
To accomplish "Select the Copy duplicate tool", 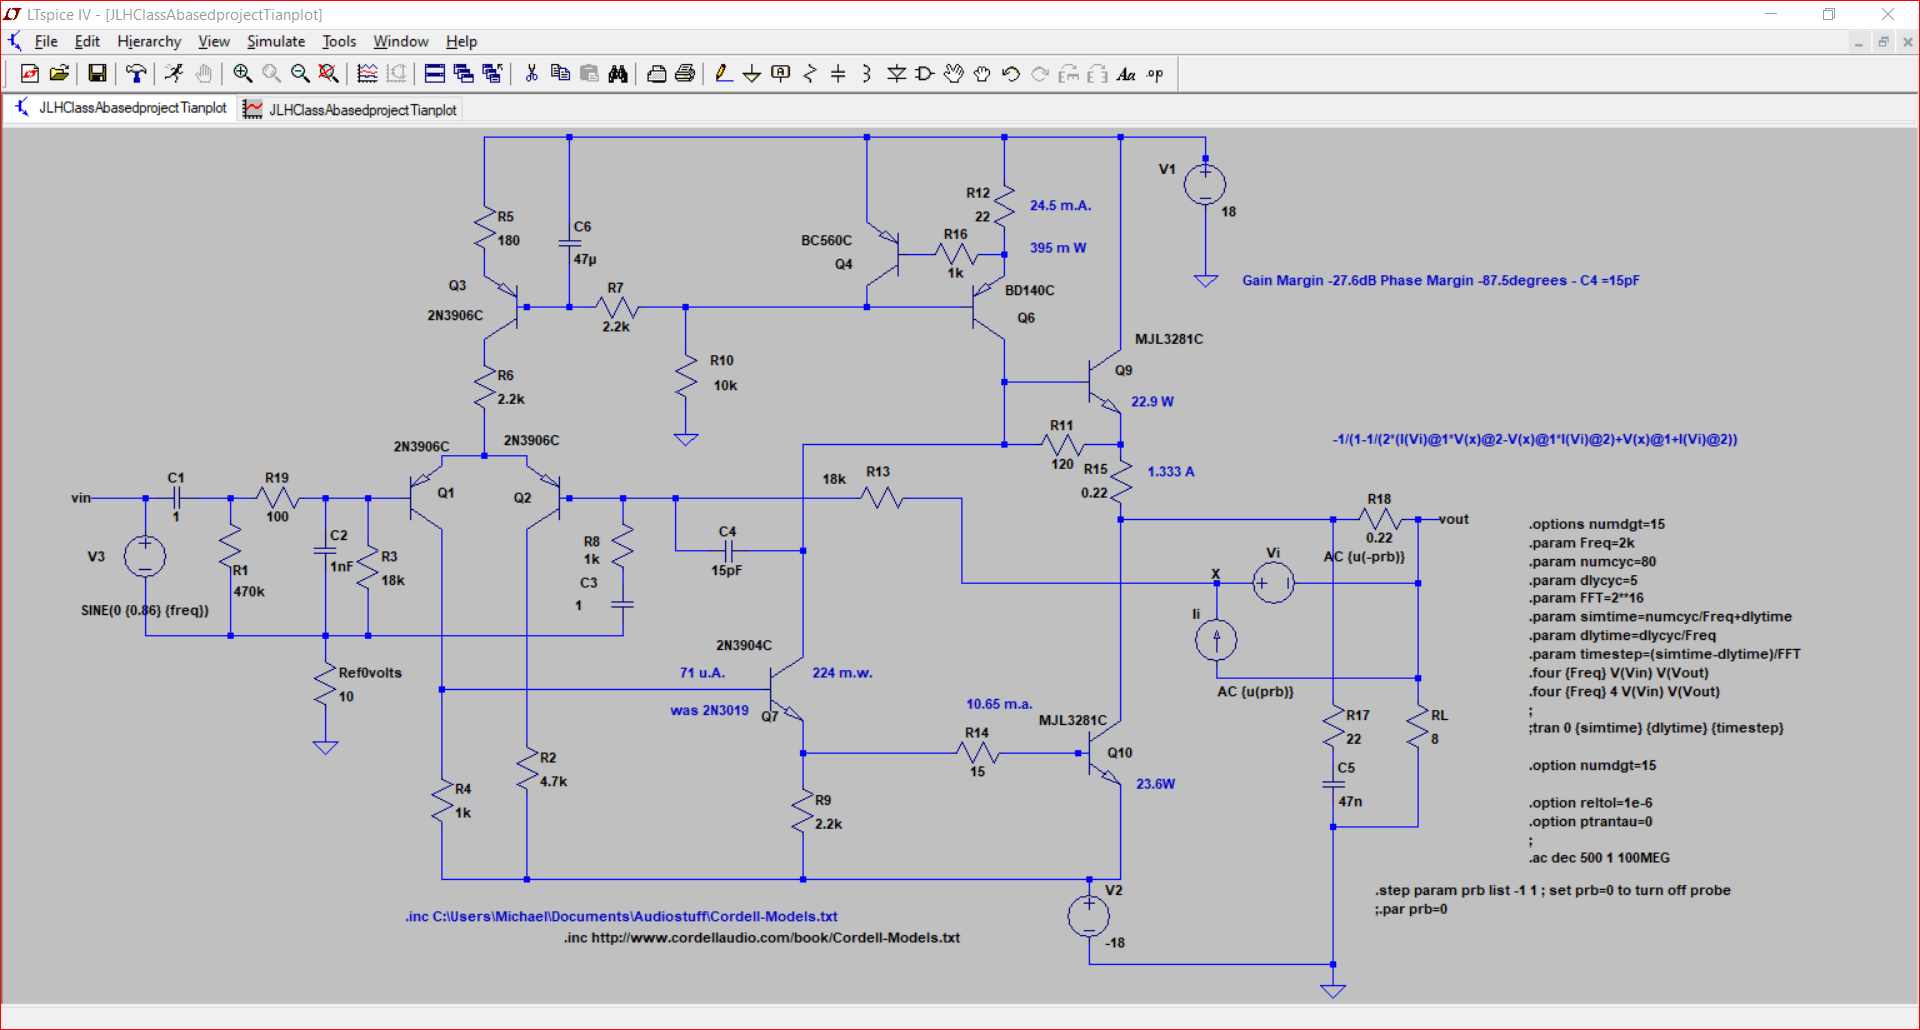I will tap(560, 74).
